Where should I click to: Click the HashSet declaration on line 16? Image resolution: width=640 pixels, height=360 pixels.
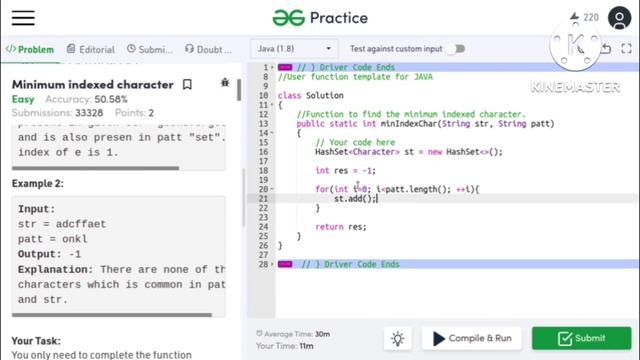409,152
